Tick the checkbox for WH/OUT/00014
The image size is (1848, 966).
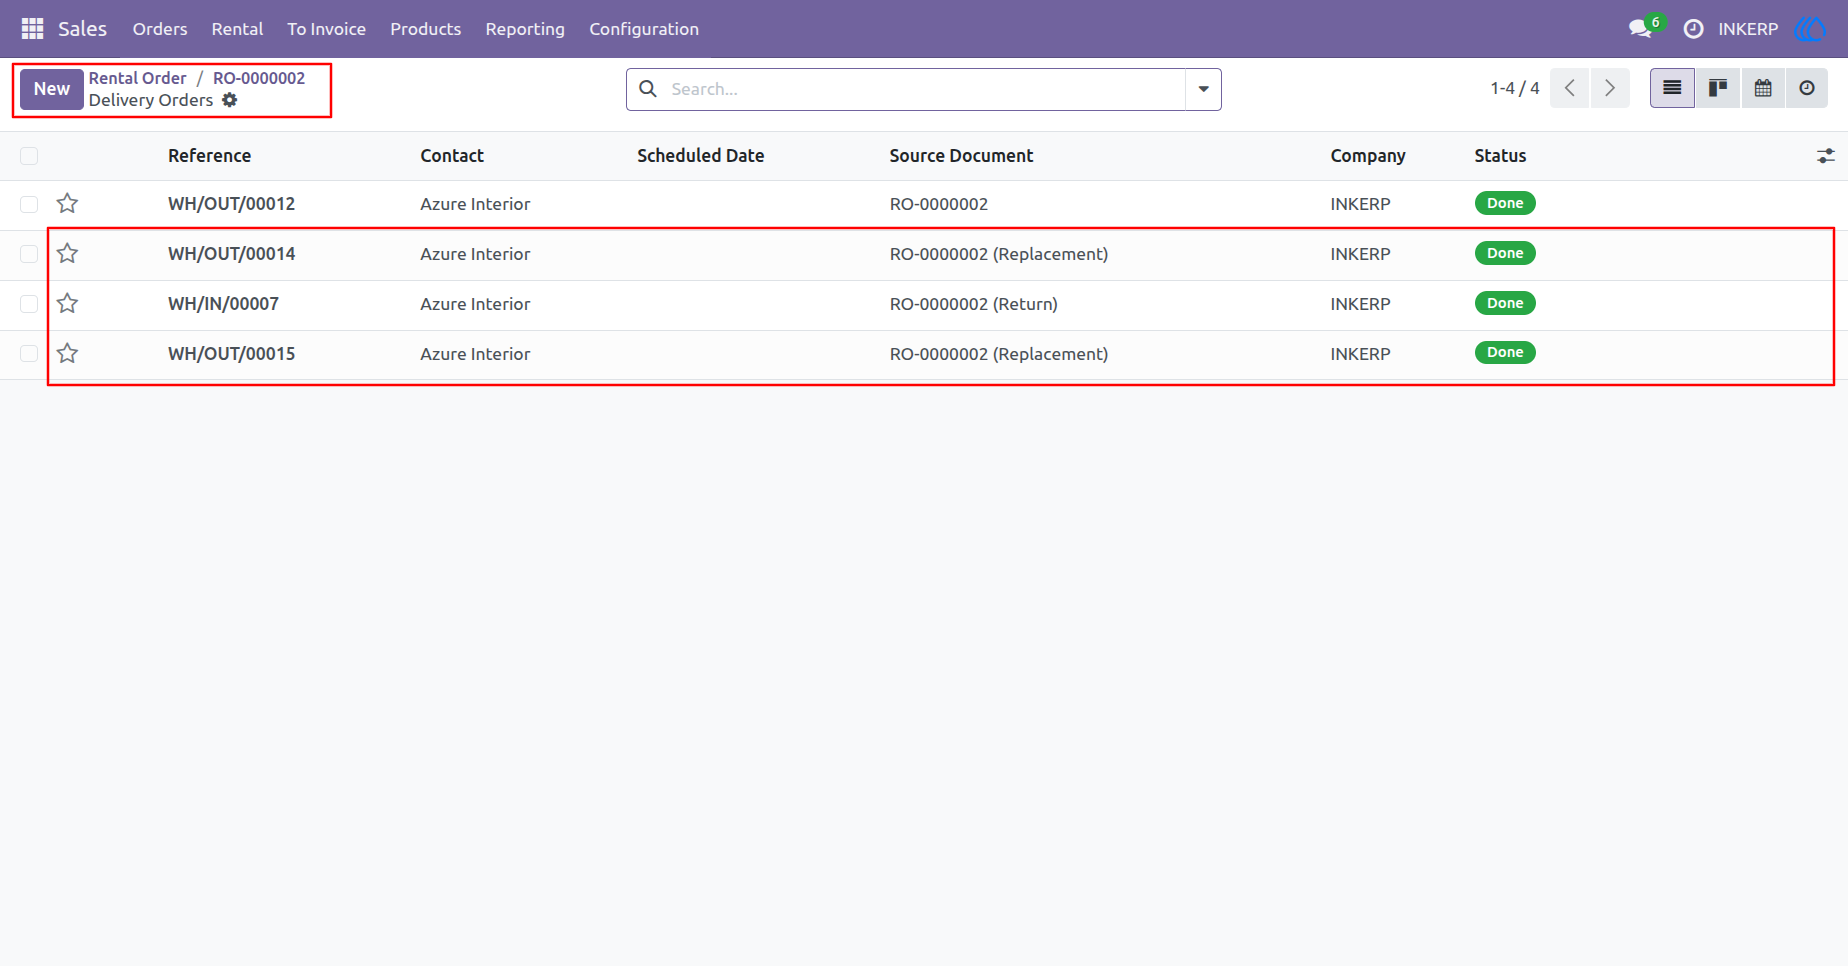(x=29, y=254)
